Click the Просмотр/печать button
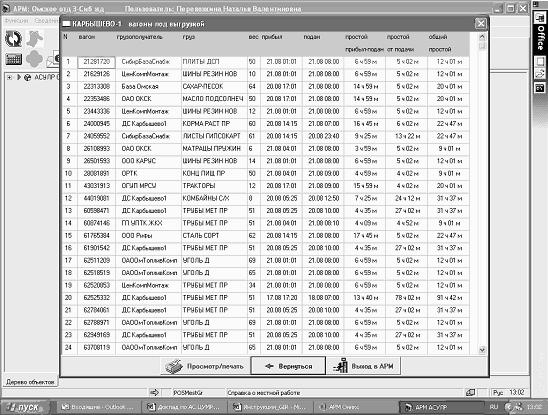548x415 pixels. pyautogui.click(x=206, y=366)
